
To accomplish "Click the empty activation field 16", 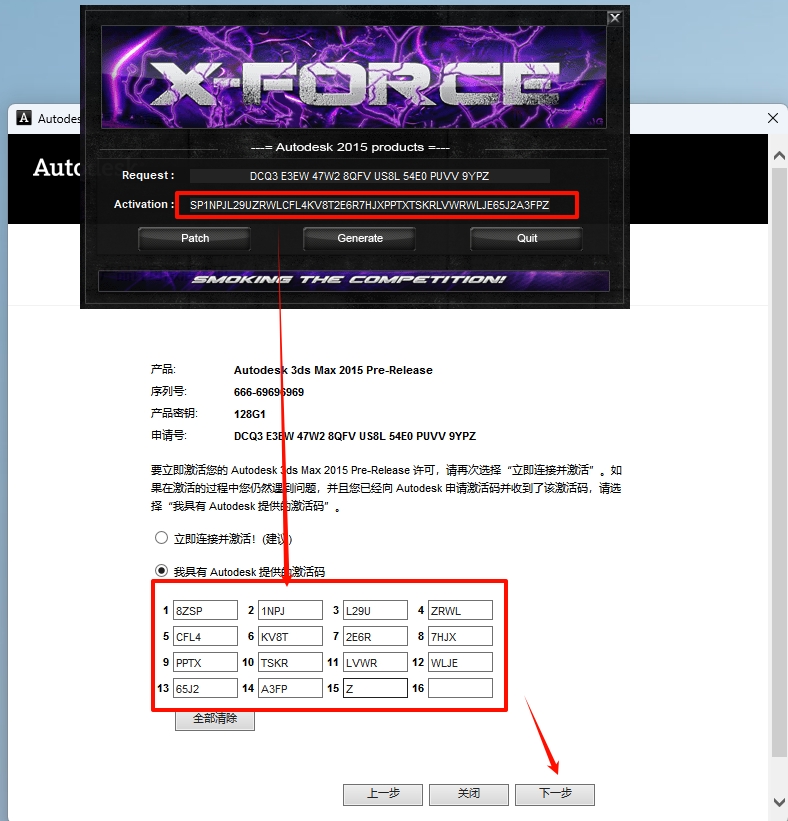I will [460, 688].
